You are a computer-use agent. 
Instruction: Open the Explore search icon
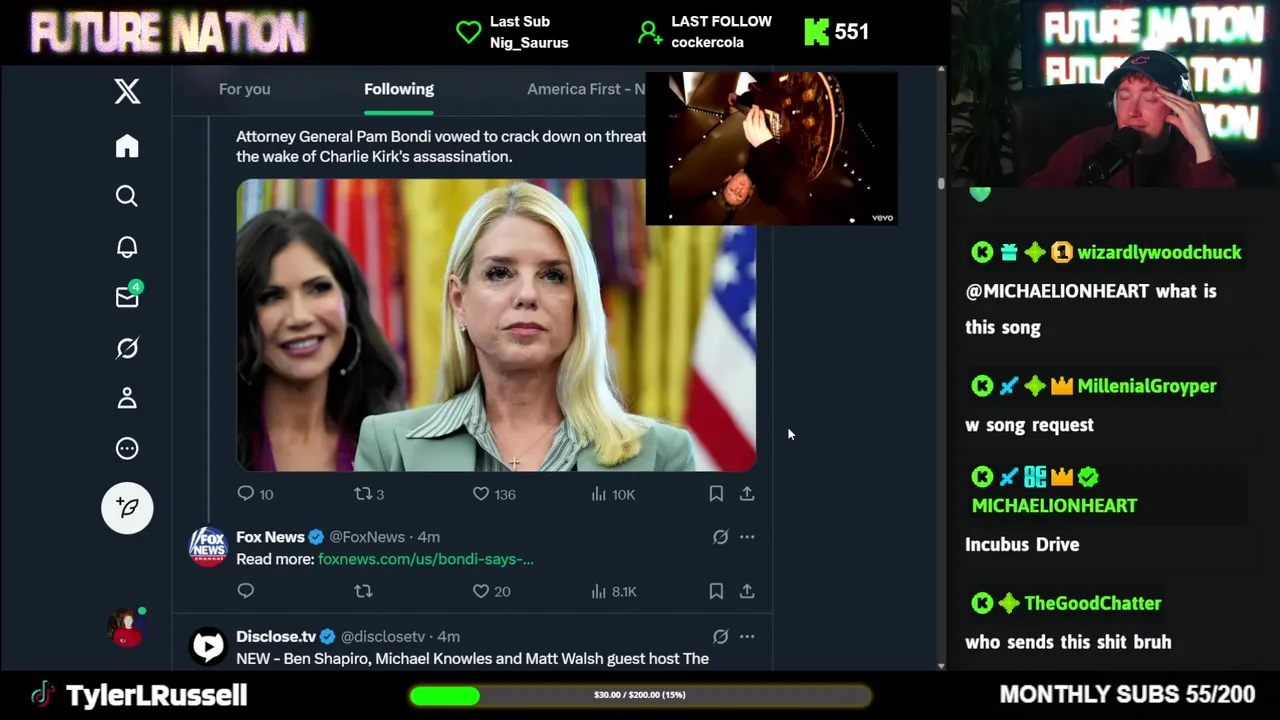(127, 196)
